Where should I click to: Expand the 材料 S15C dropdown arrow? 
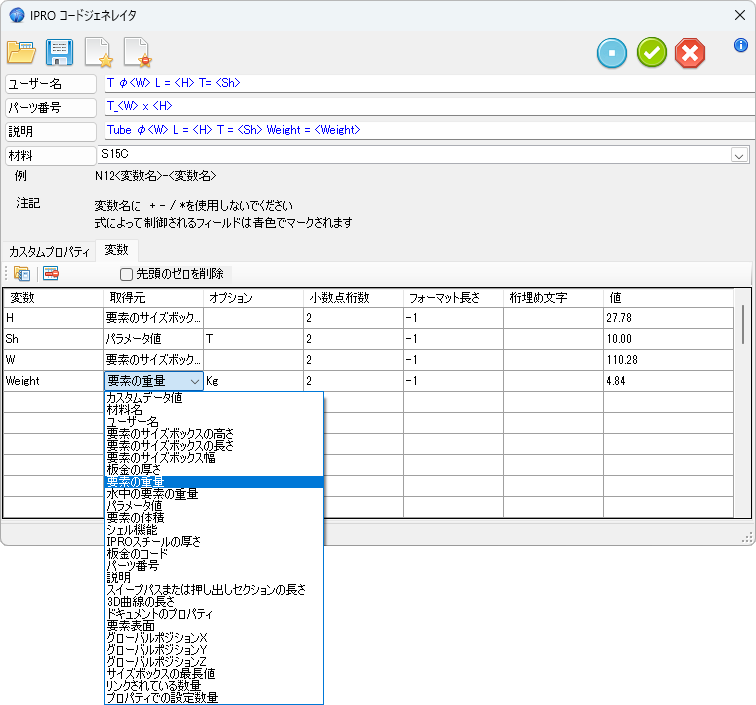tap(739, 155)
